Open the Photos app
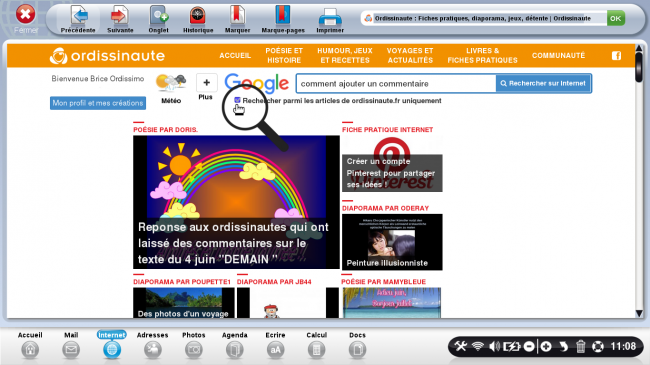Image resolution: width=650 pixels, height=365 pixels. [194, 345]
